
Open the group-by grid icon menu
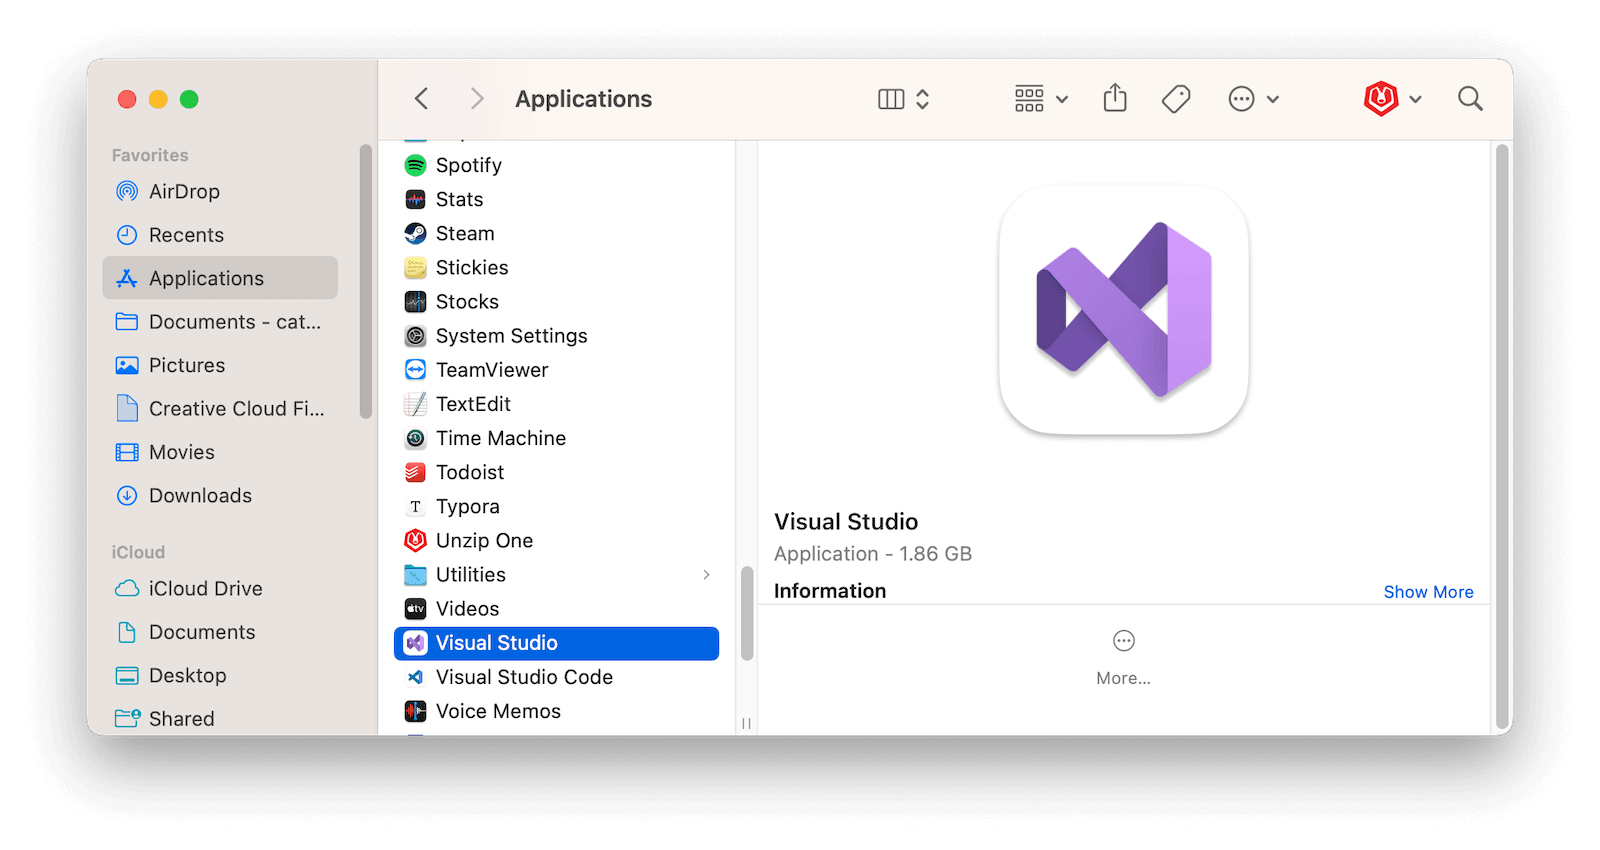(x=1029, y=98)
